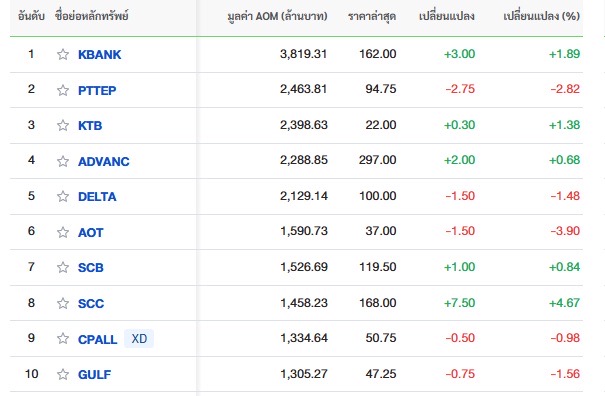Mark CPALL as favorite with star
The width and height of the screenshot is (605, 396).
(x=63, y=338)
